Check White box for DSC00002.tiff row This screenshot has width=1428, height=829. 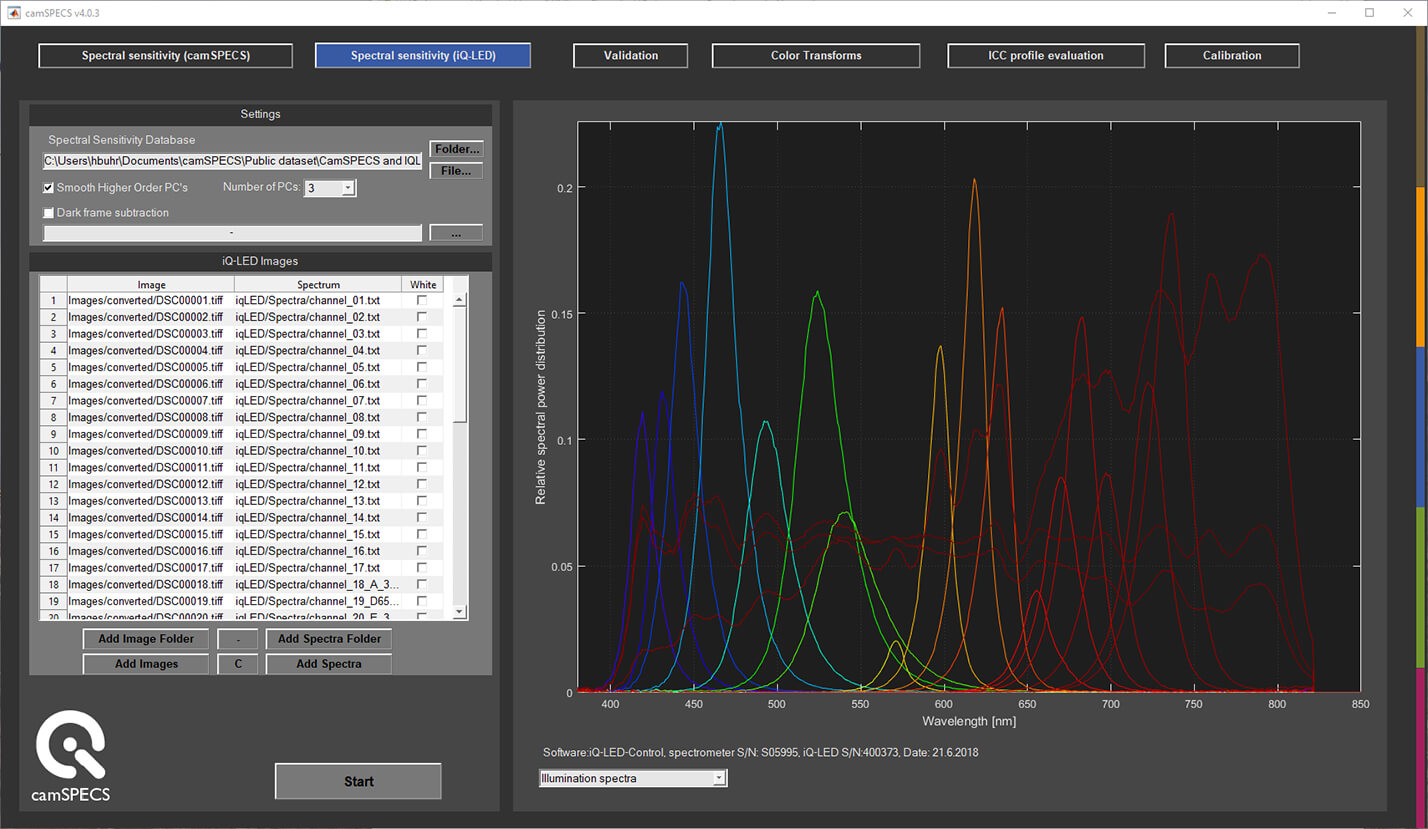click(422, 317)
